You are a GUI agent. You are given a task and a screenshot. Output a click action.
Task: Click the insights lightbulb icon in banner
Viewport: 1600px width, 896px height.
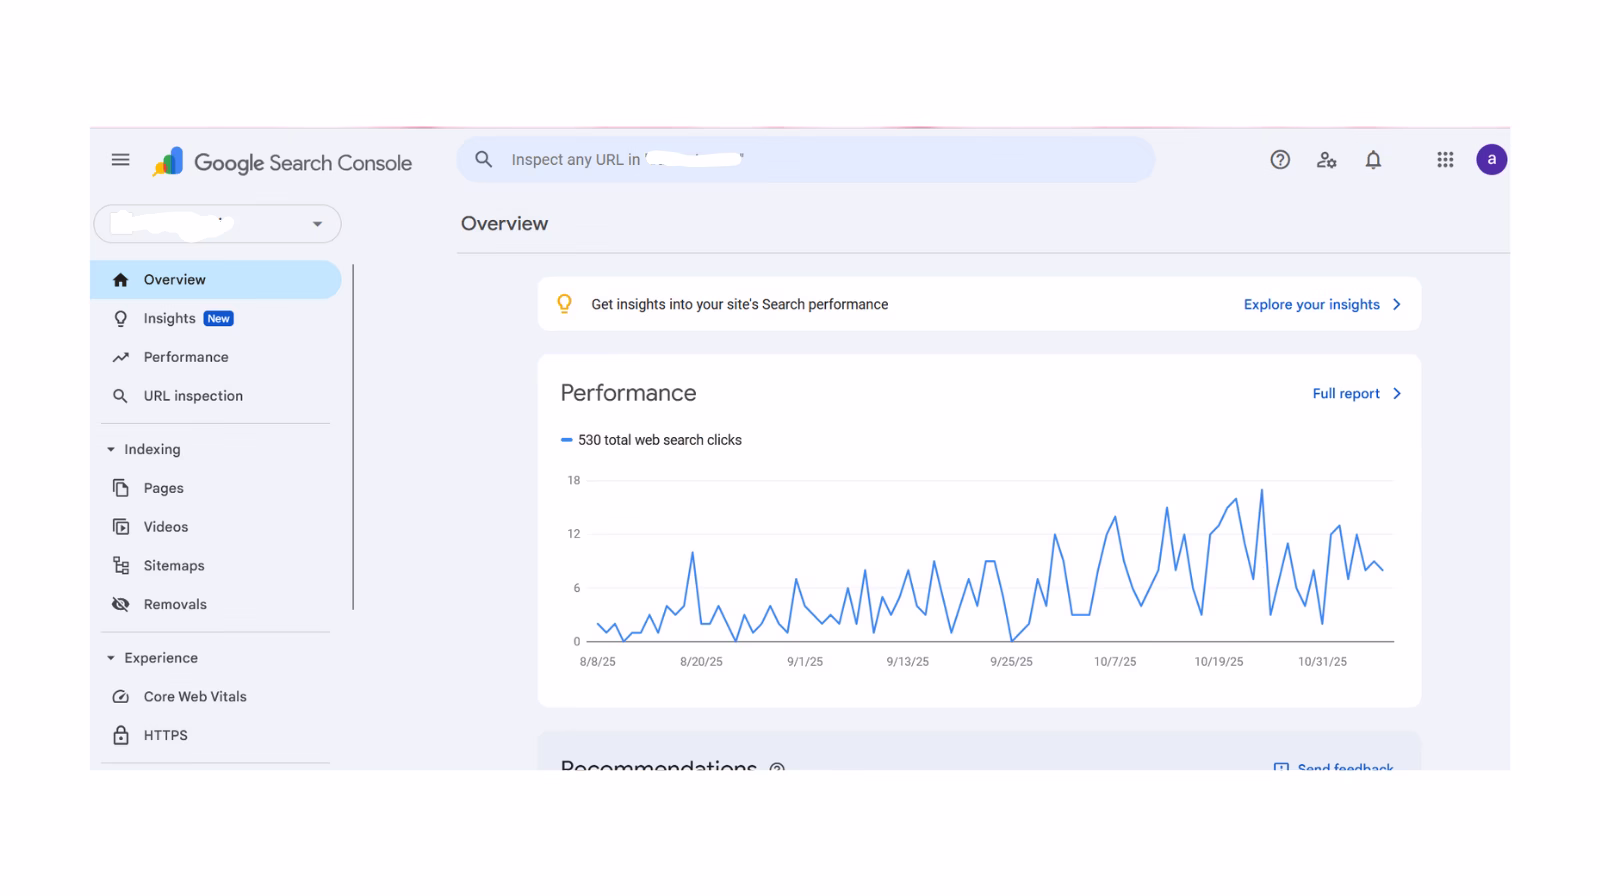coord(564,304)
